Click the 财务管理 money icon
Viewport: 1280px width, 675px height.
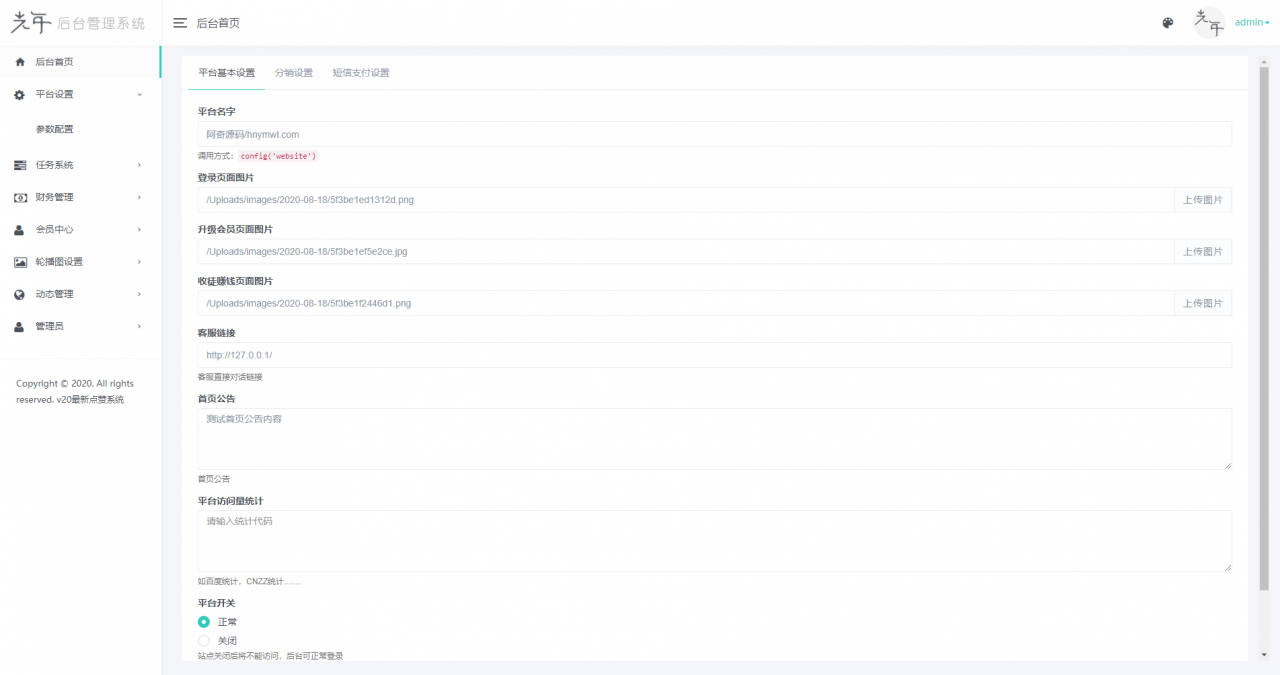(20, 197)
